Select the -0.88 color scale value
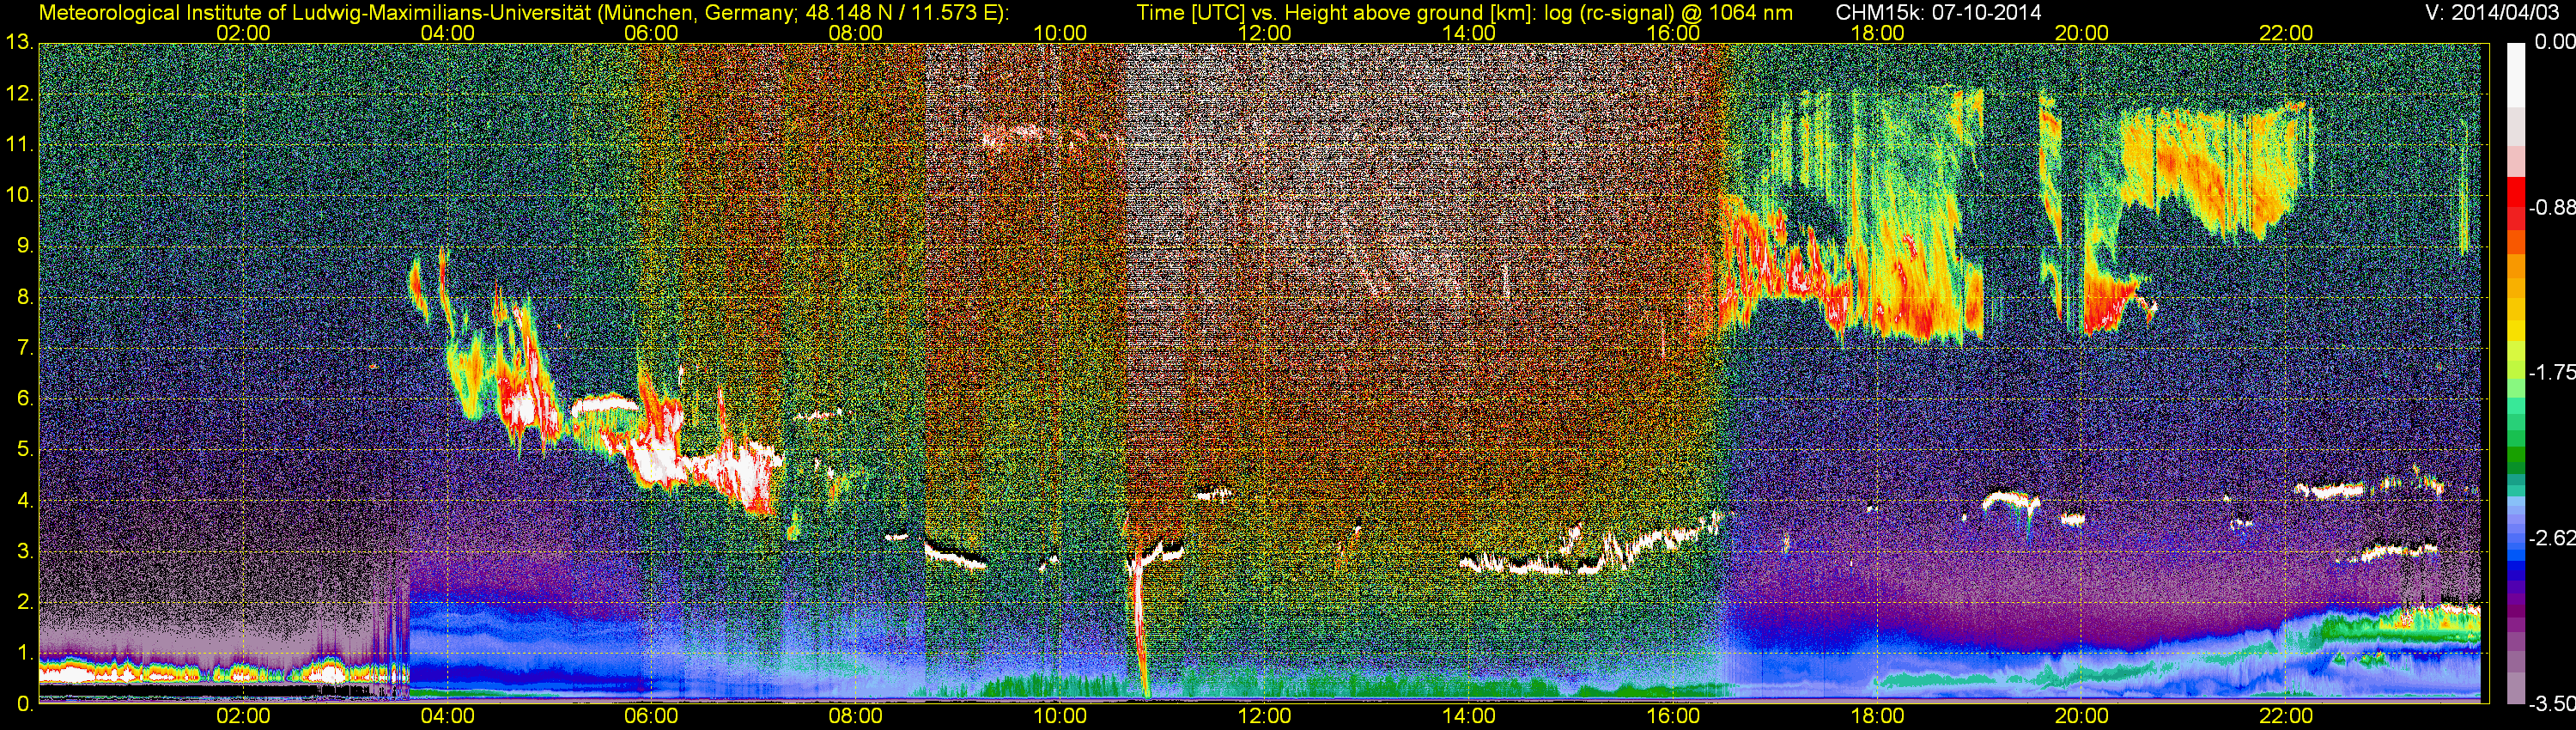 (2552, 208)
